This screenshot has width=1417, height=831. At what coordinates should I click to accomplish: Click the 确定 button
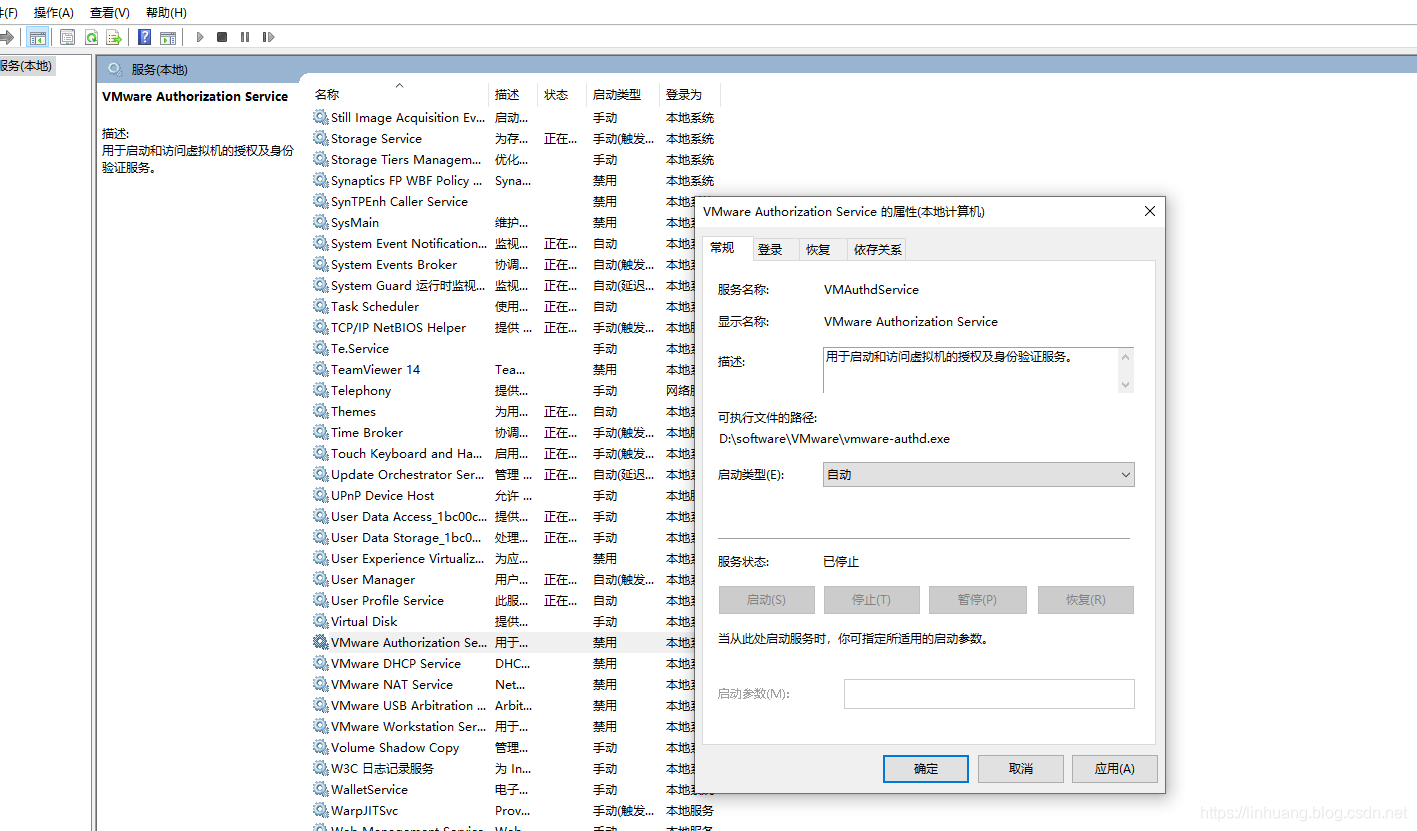[x=926, y=768]
